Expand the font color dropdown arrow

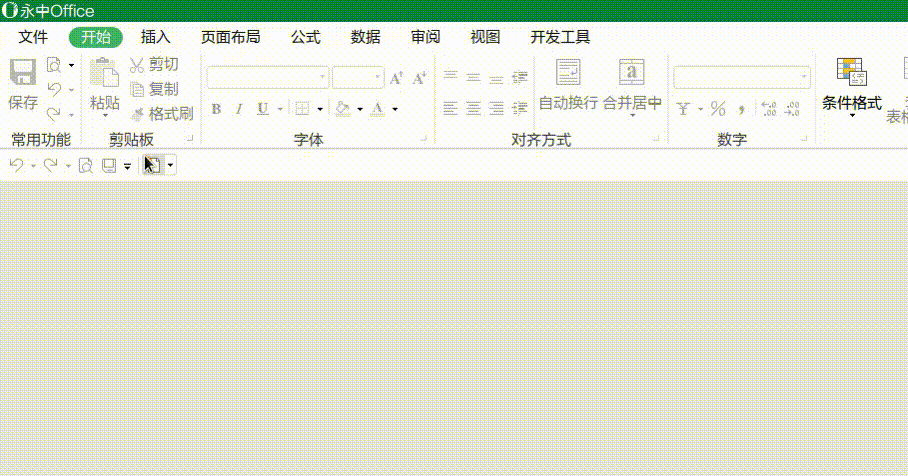pyautogui.click(x=395, y=109)
